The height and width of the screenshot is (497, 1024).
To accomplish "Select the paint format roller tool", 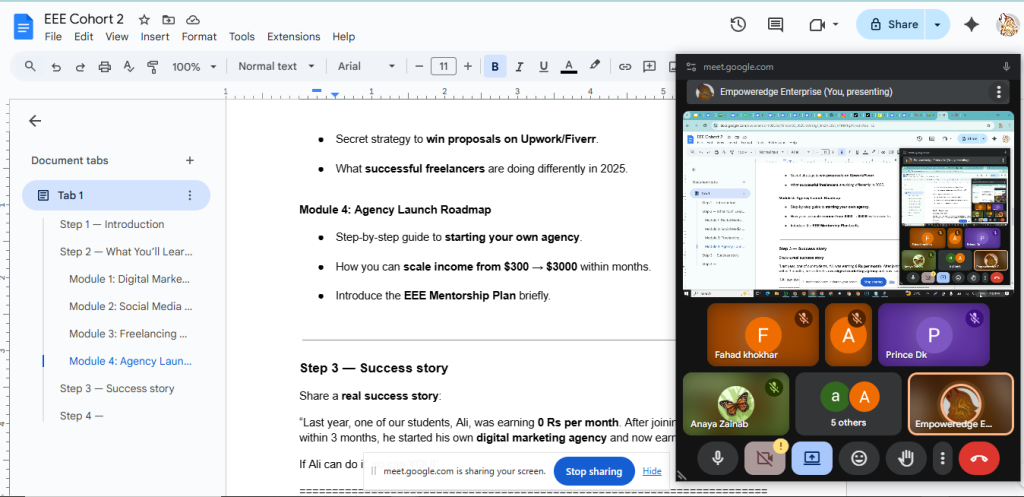I will tap(153, 67).
